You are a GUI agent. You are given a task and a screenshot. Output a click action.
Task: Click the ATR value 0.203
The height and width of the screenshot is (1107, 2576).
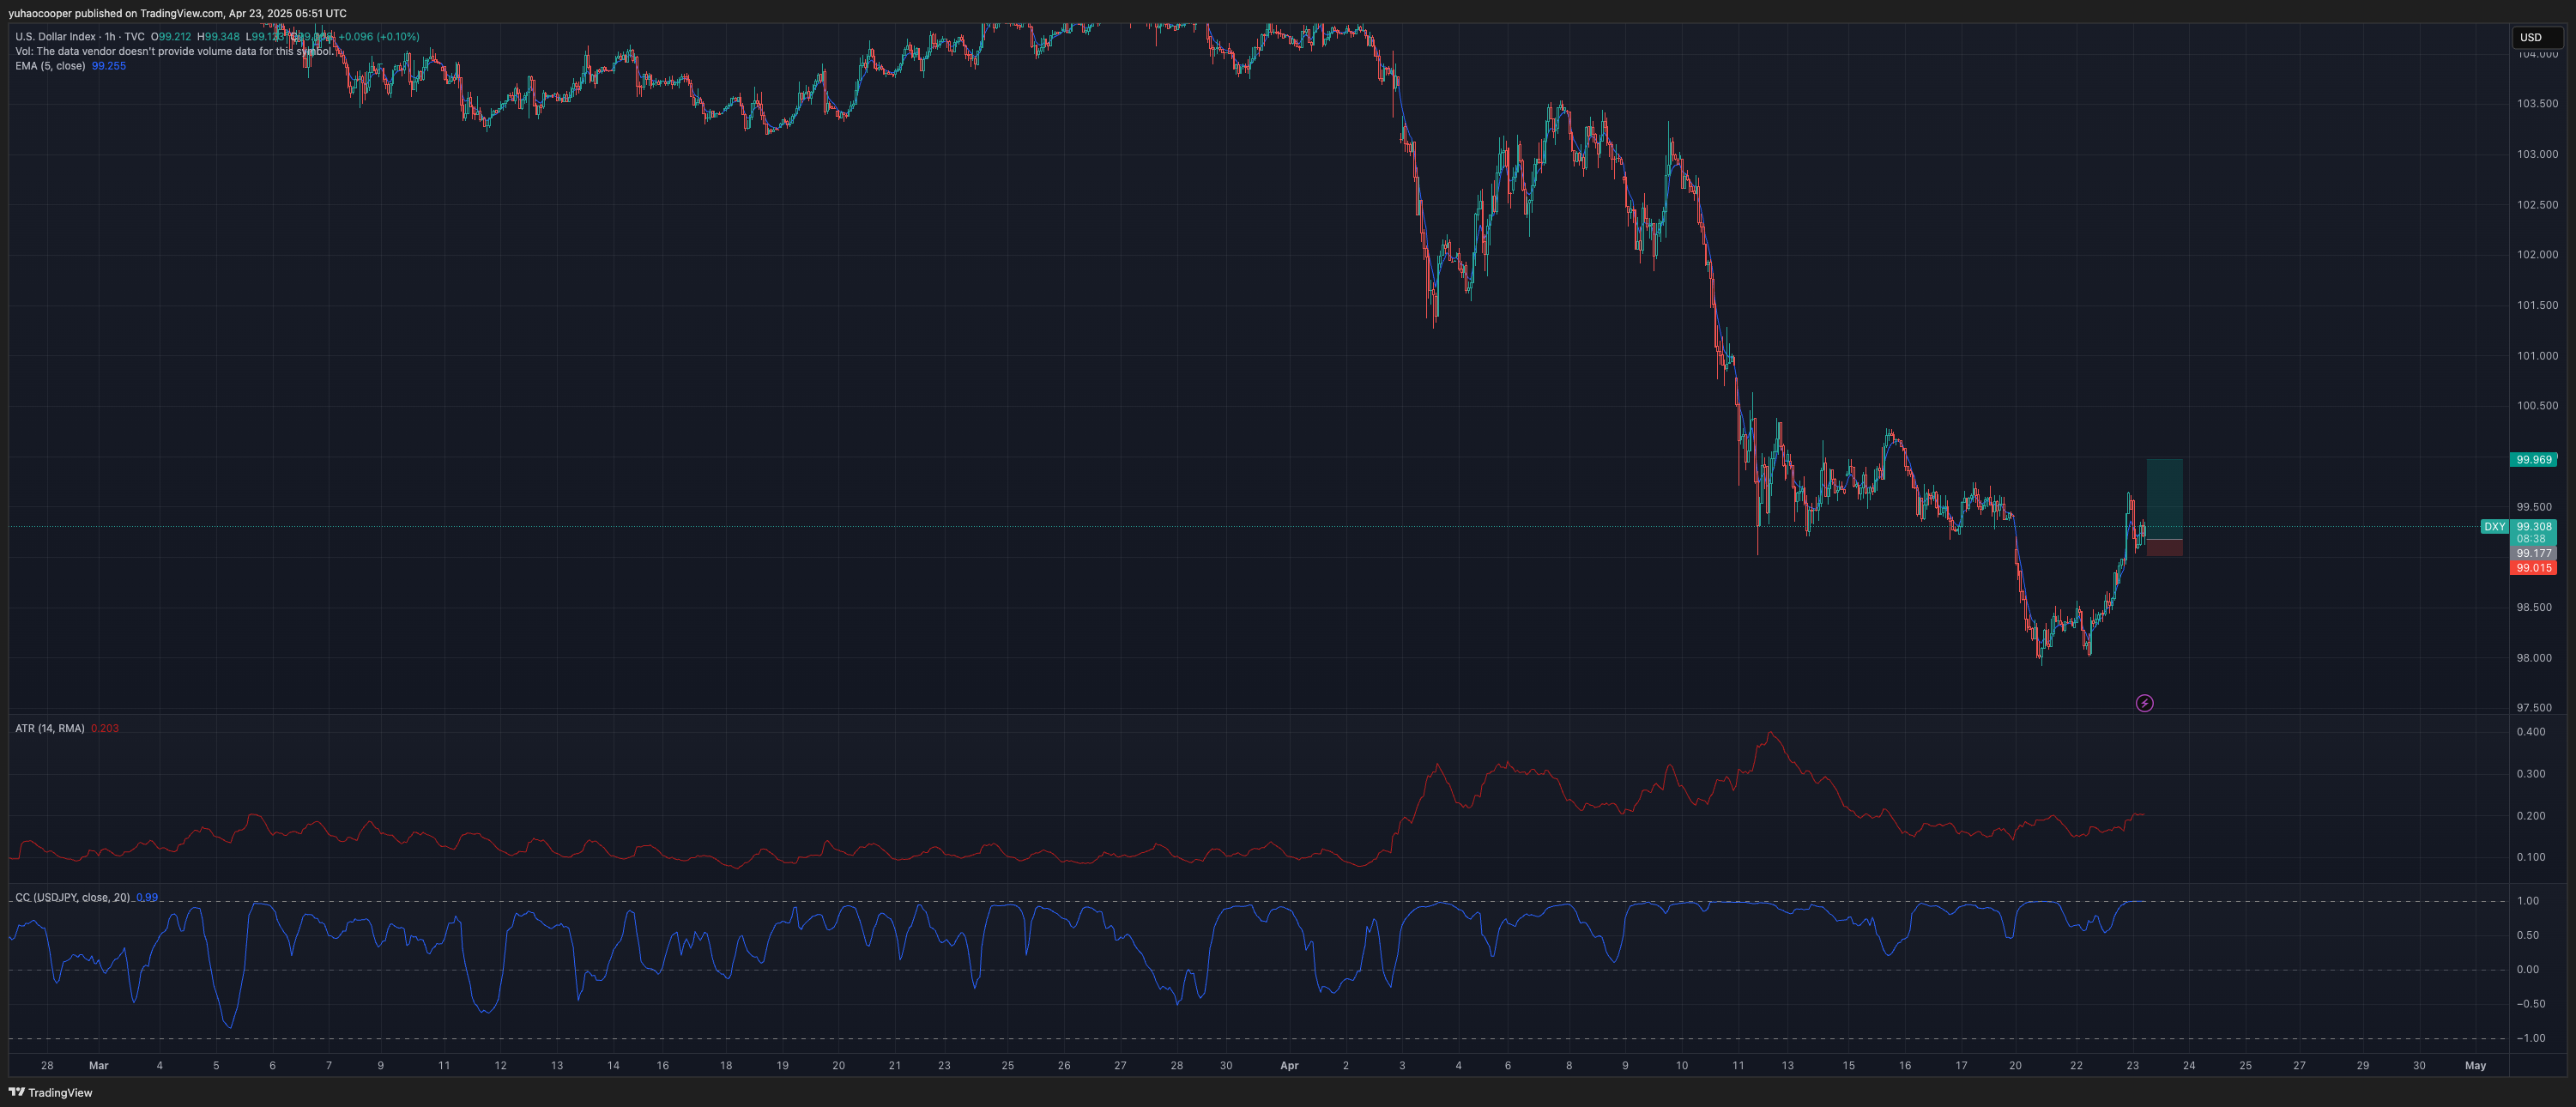(x=105, y=728)
